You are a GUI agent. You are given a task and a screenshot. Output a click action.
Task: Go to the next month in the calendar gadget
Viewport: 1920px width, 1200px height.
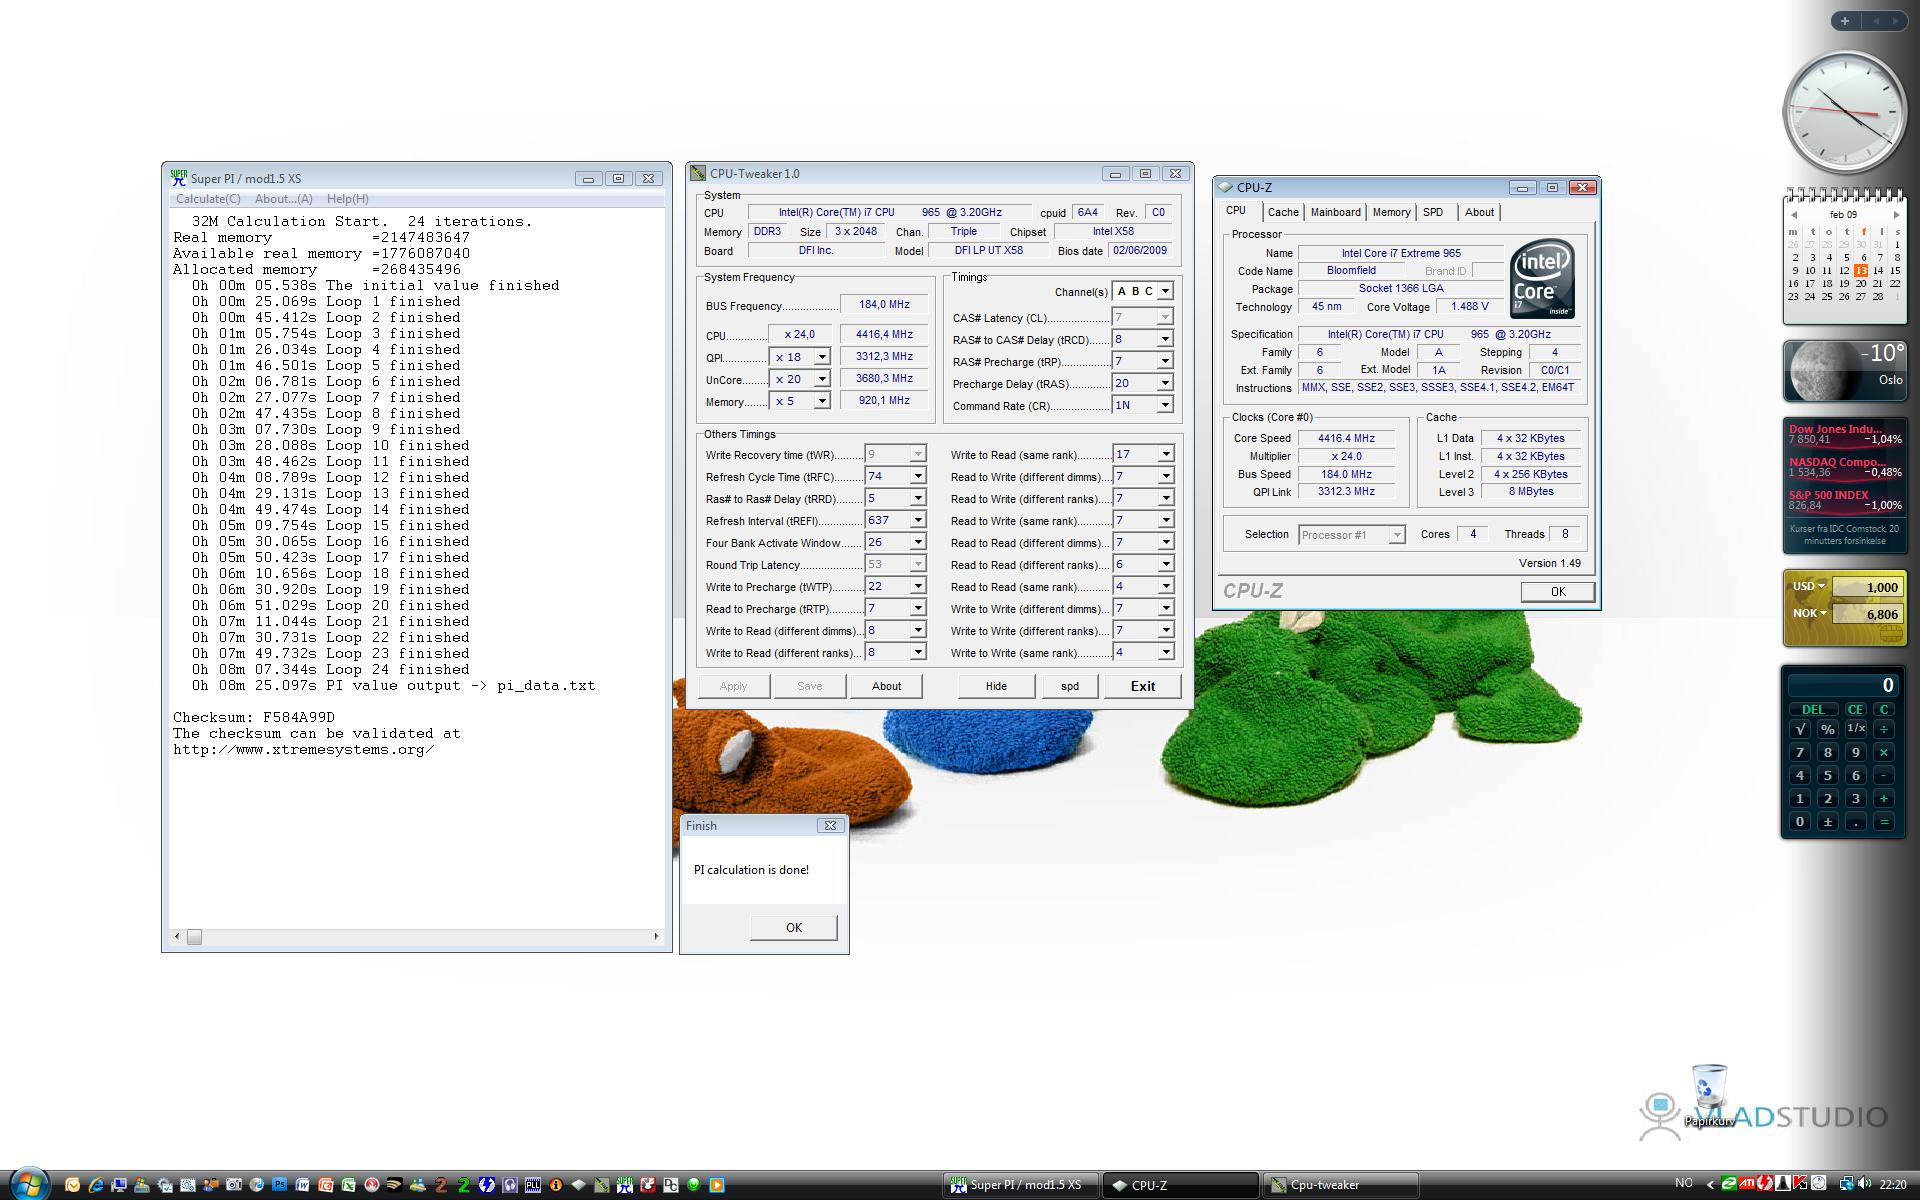(x=1896, y=215)
